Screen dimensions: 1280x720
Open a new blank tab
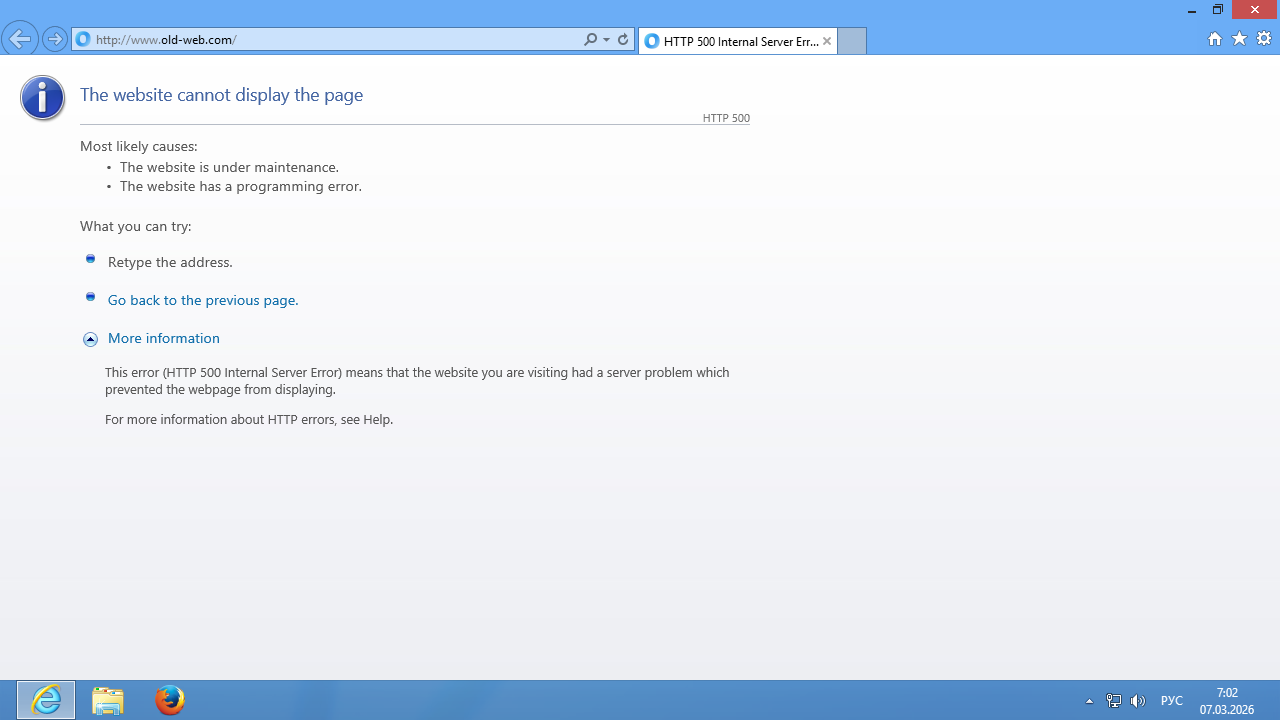(851, 41)
